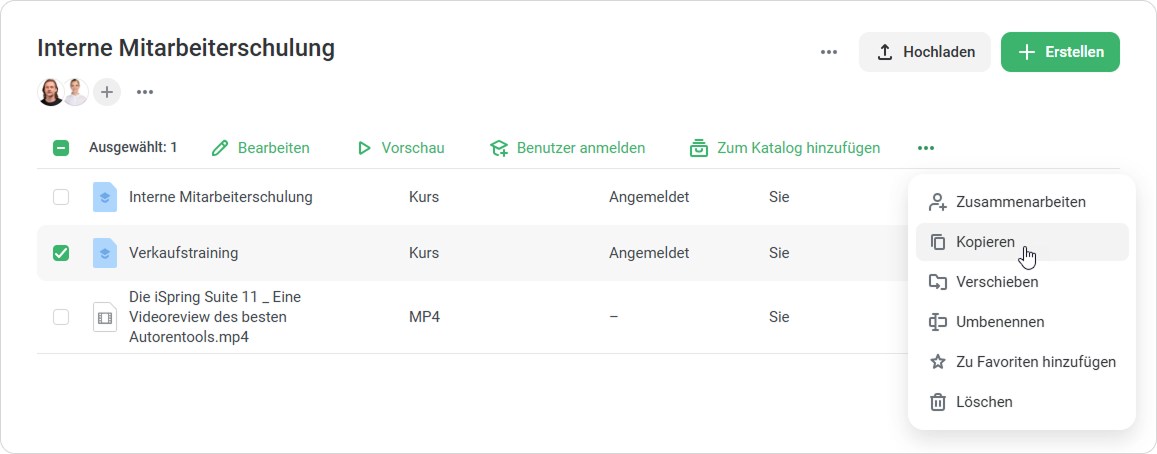
Task: Click the Zum Katalog hinzufügen icon
Action: pos(699,148)
